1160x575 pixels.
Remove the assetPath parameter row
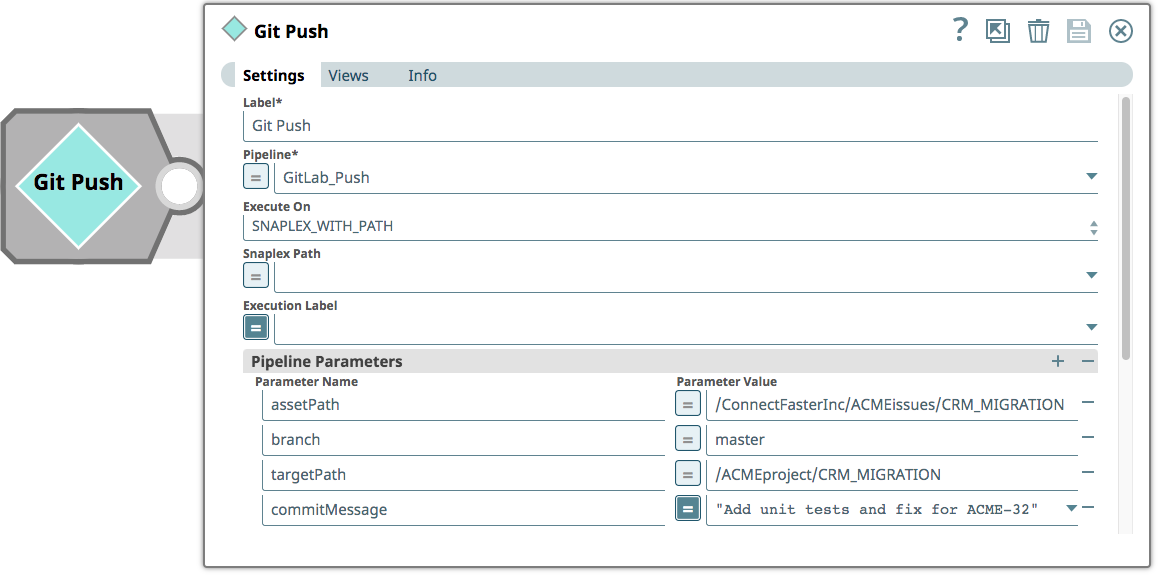click(x=1088, y=403)
